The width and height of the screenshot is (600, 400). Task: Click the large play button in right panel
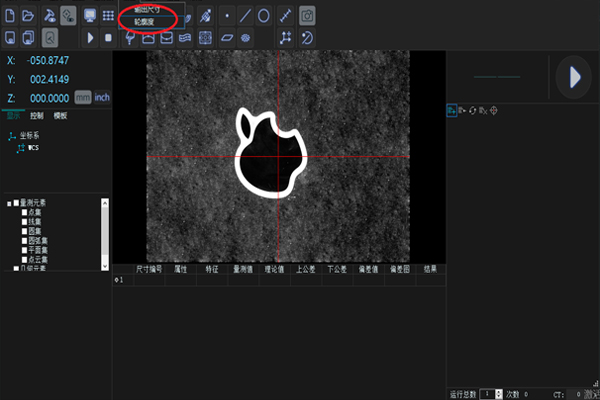[574, 77]
